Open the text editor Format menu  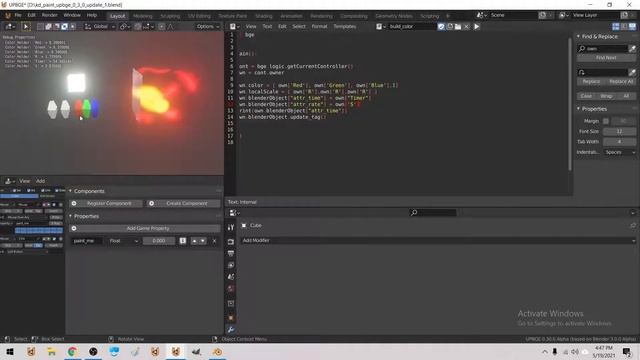coord(319,27)
